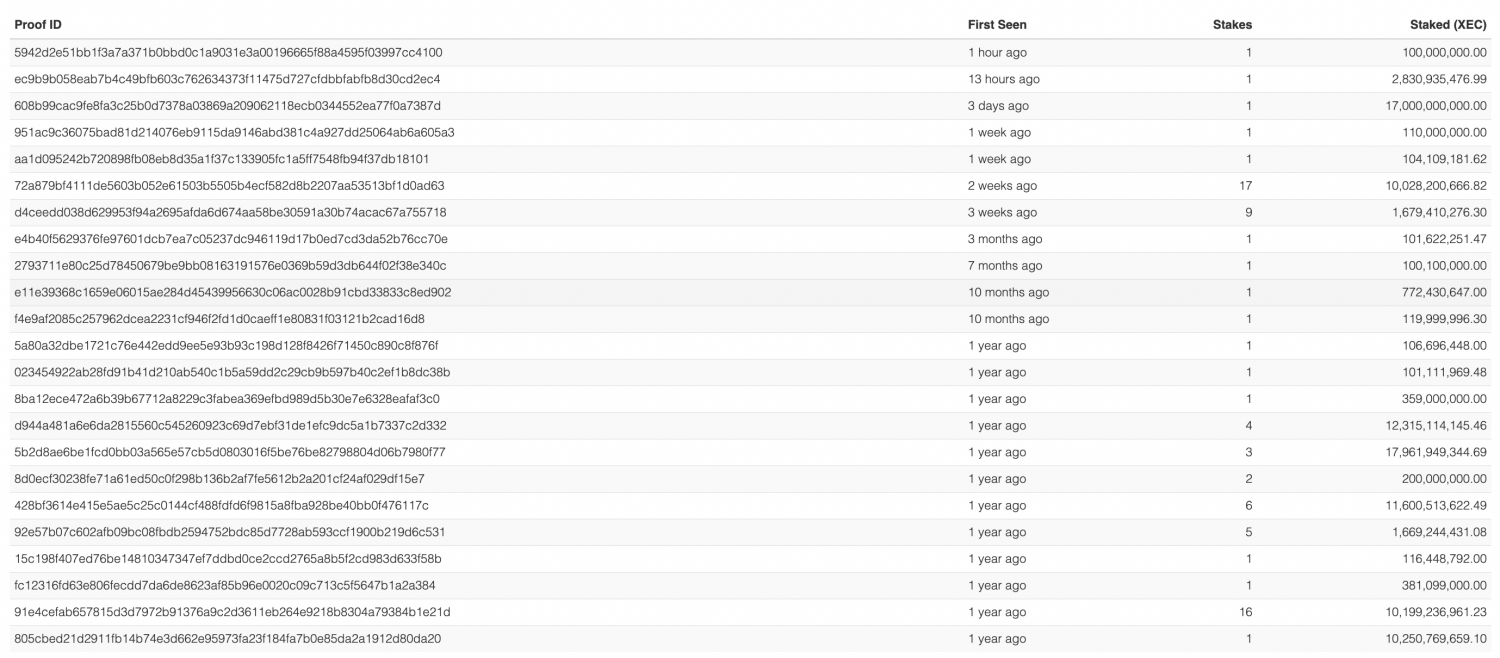This screenshot has height=658, width=1500.
Task: Click proof ID starting with 608b99ca
Action: pyautogui.click(x=227, y=106)
